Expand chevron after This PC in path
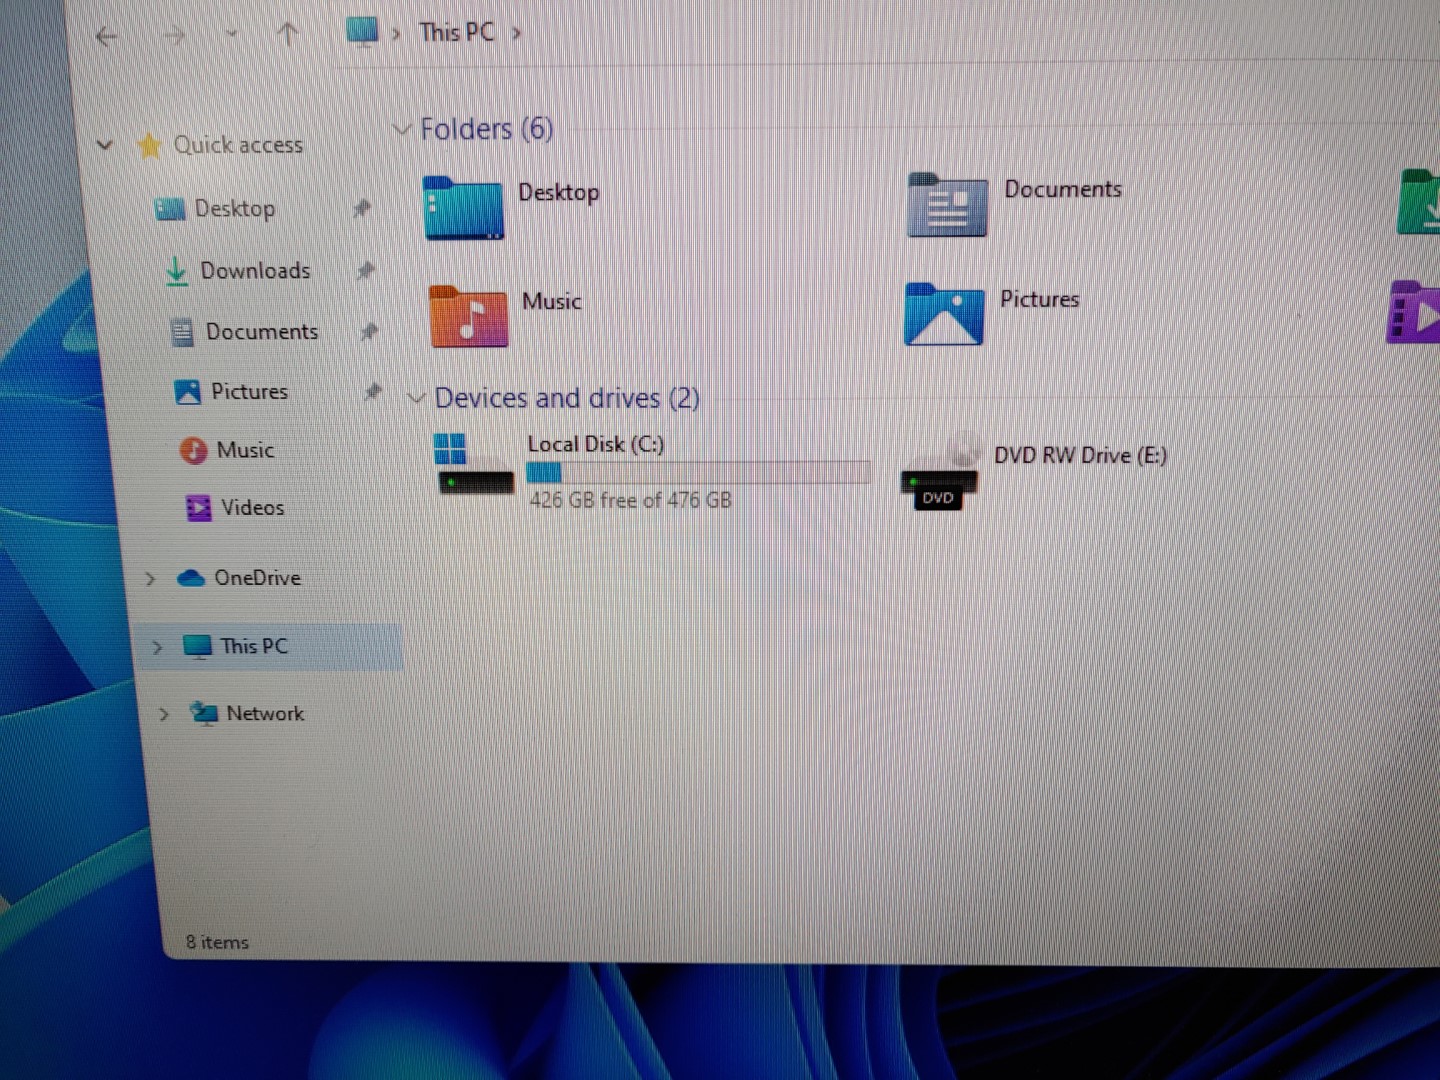Viewport: 1440px width, 1080px height. (516, 33)
